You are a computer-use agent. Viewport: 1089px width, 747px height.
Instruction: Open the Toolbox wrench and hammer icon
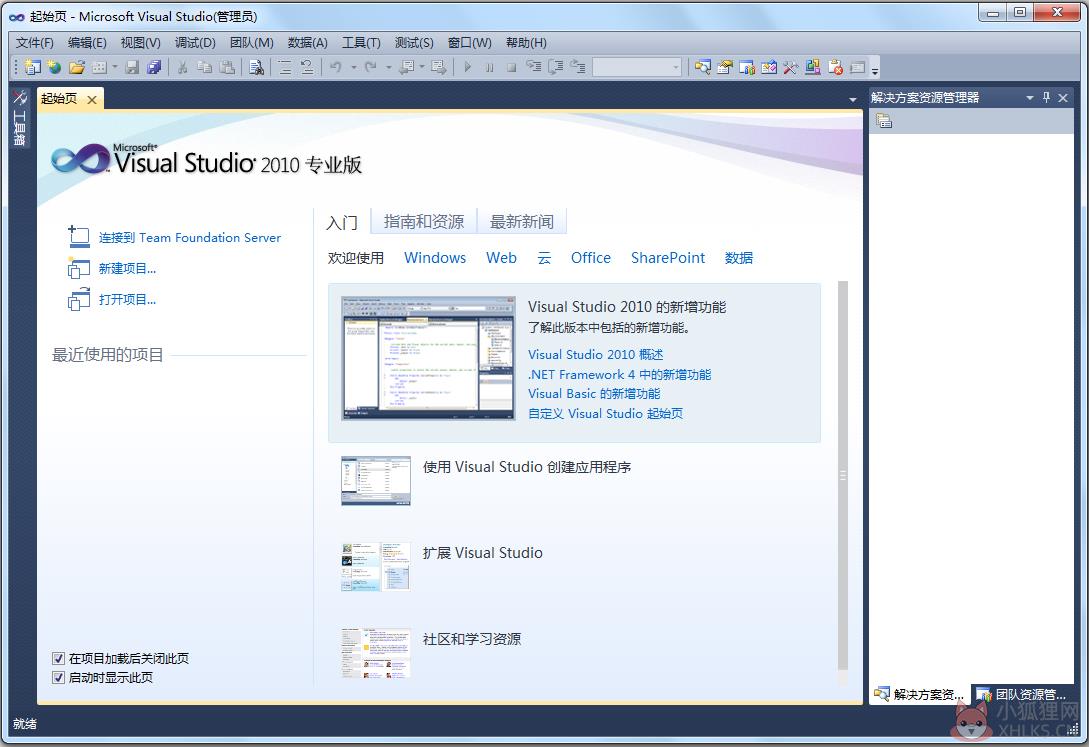[x=791, y=67]
